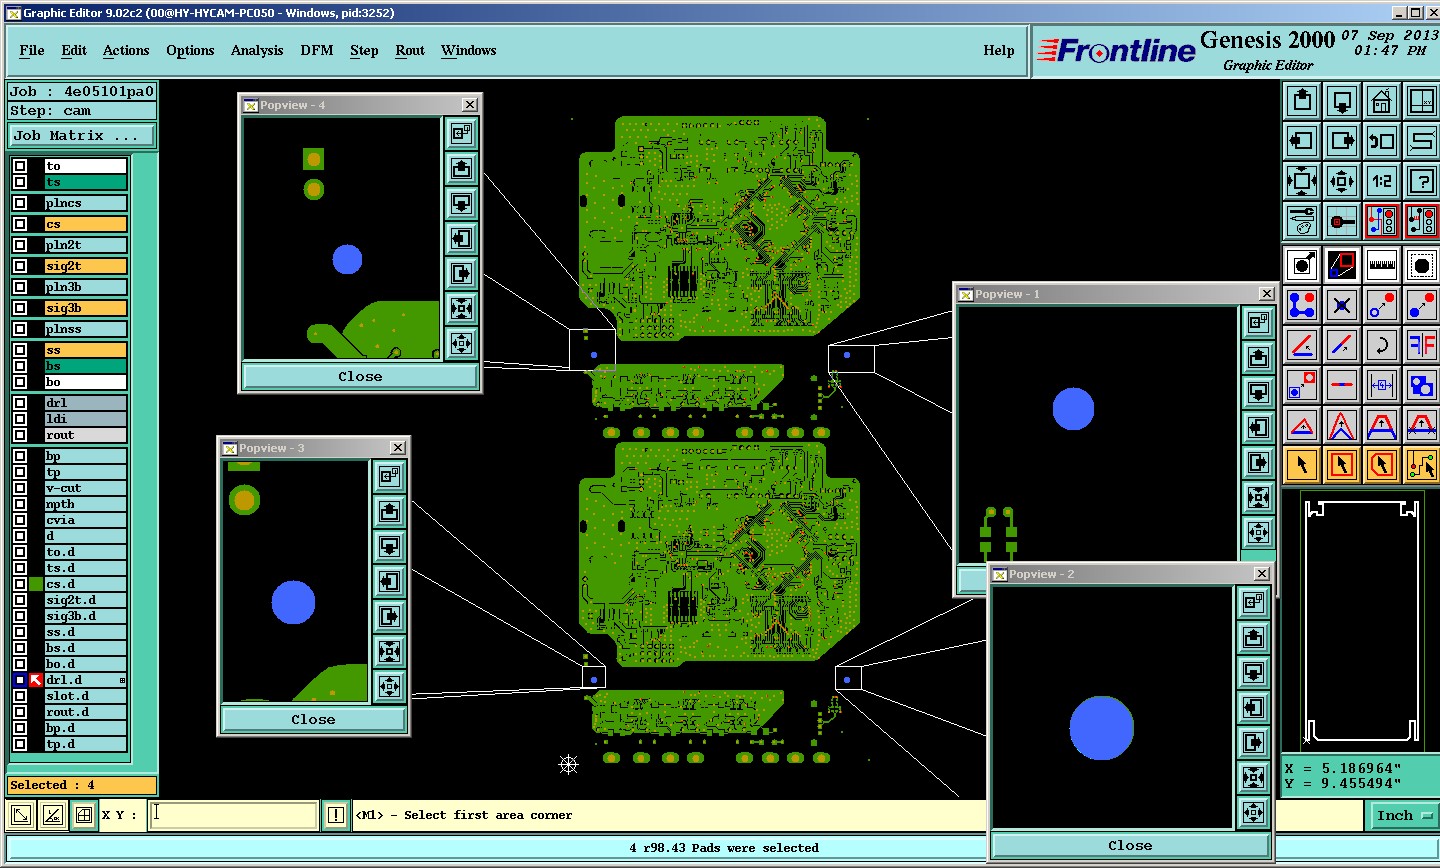The width and height of the screenshot is (1440, 868).
Task: Click Close button in Popview 3
Action: pos(313,719)
